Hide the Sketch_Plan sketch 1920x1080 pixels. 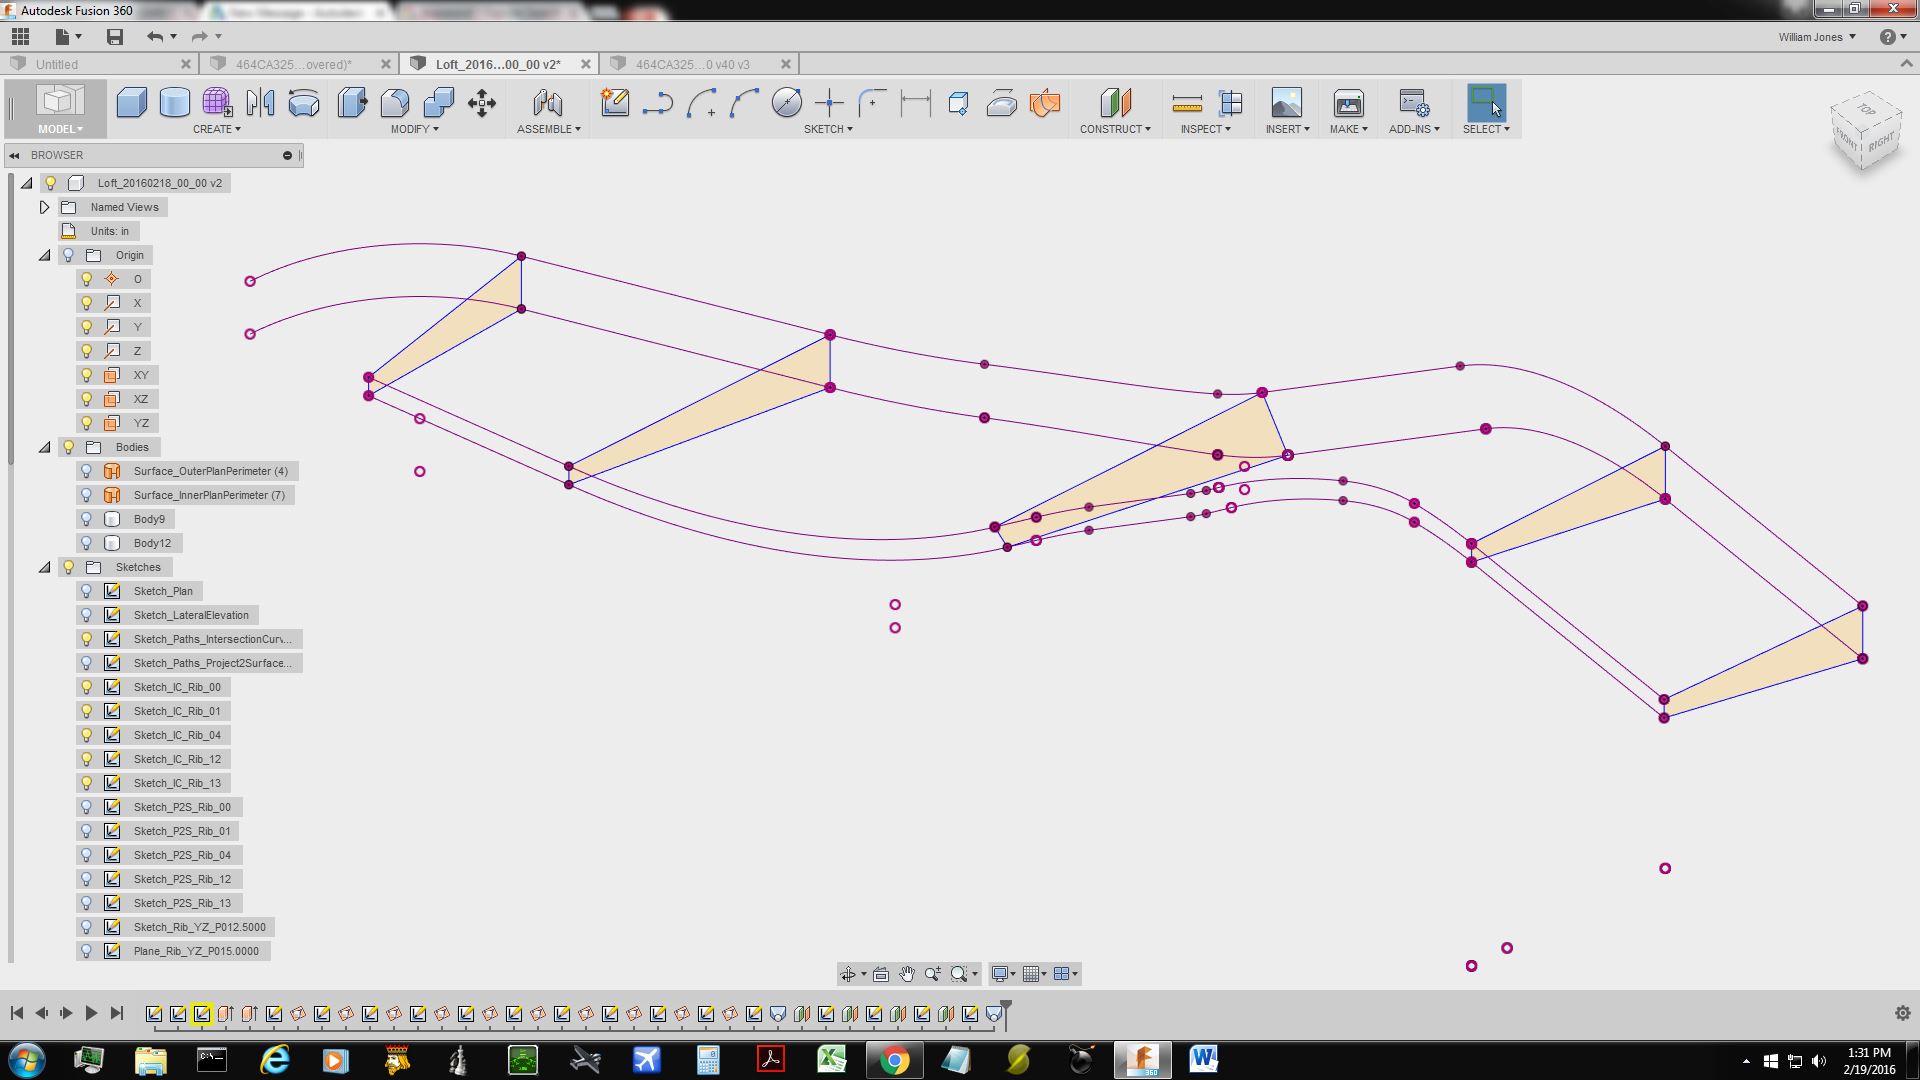(86, 591)
